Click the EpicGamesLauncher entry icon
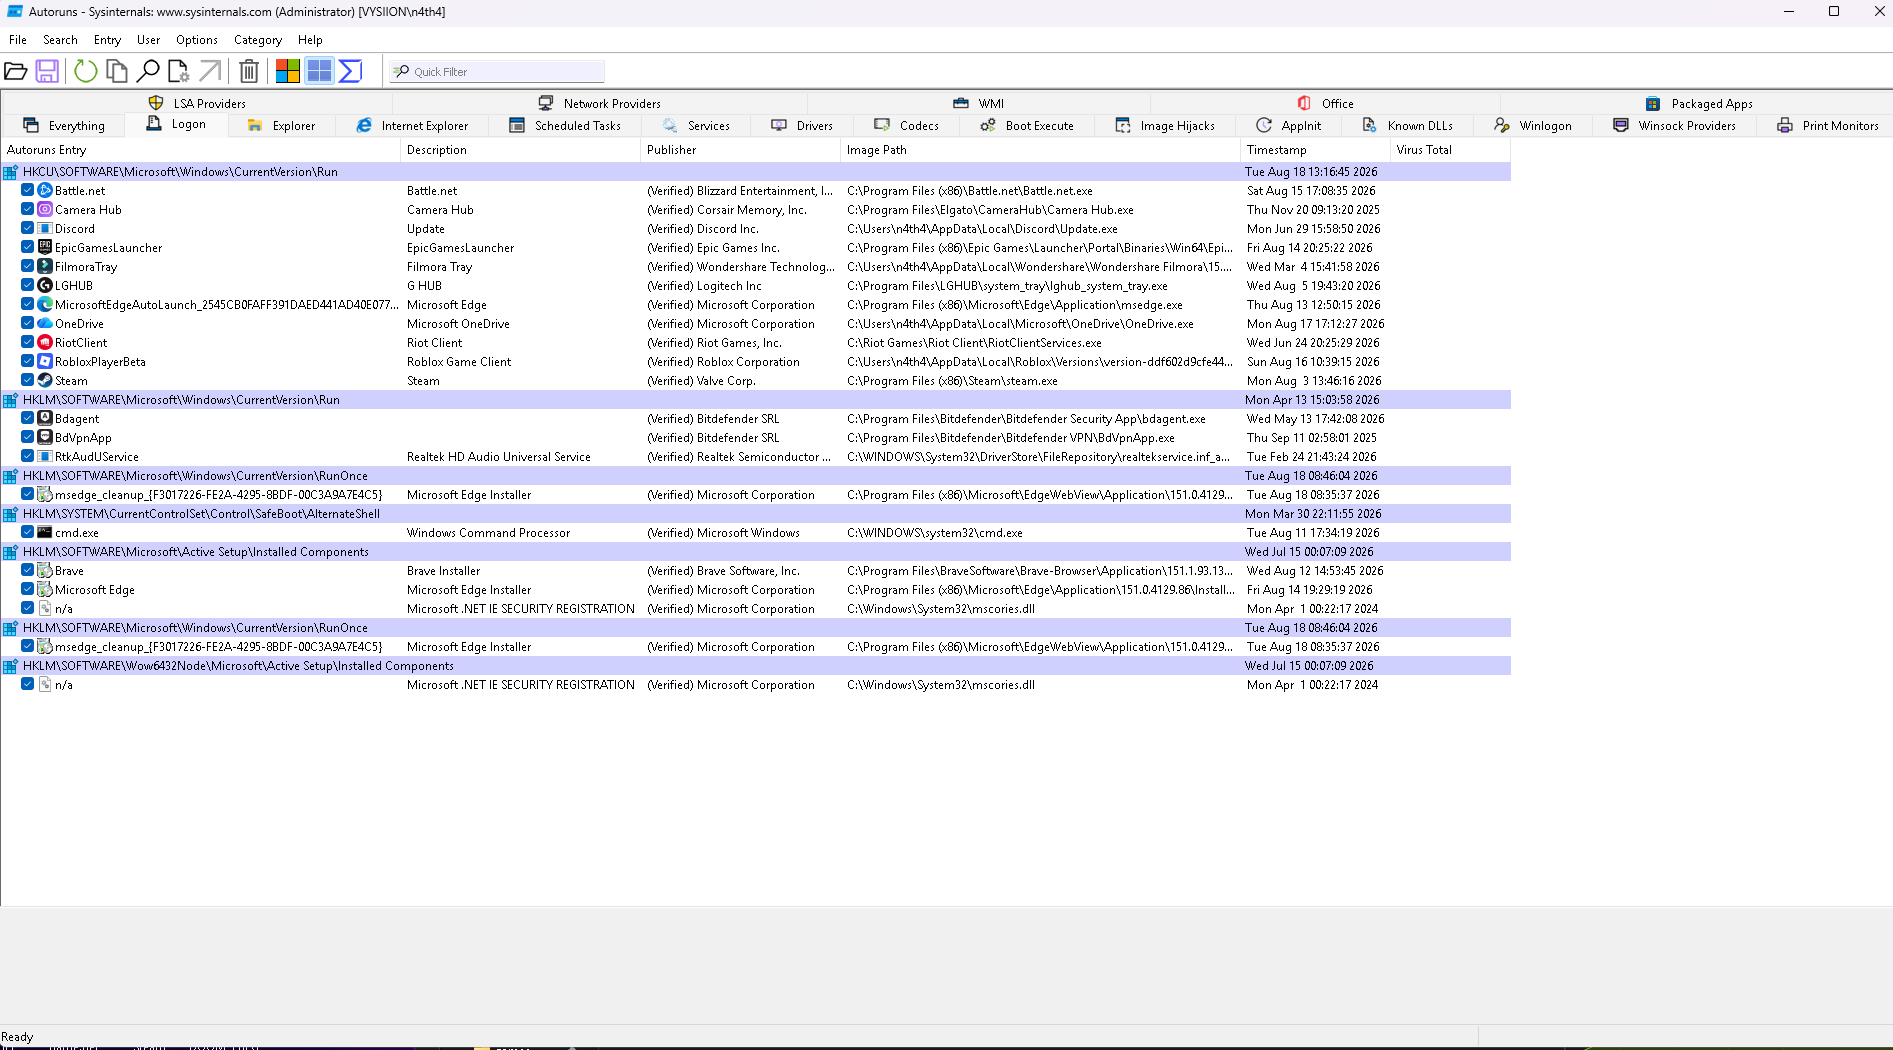Image resolution: width=1893 pixels, height=1050 pixels. [x=45, y=247]
